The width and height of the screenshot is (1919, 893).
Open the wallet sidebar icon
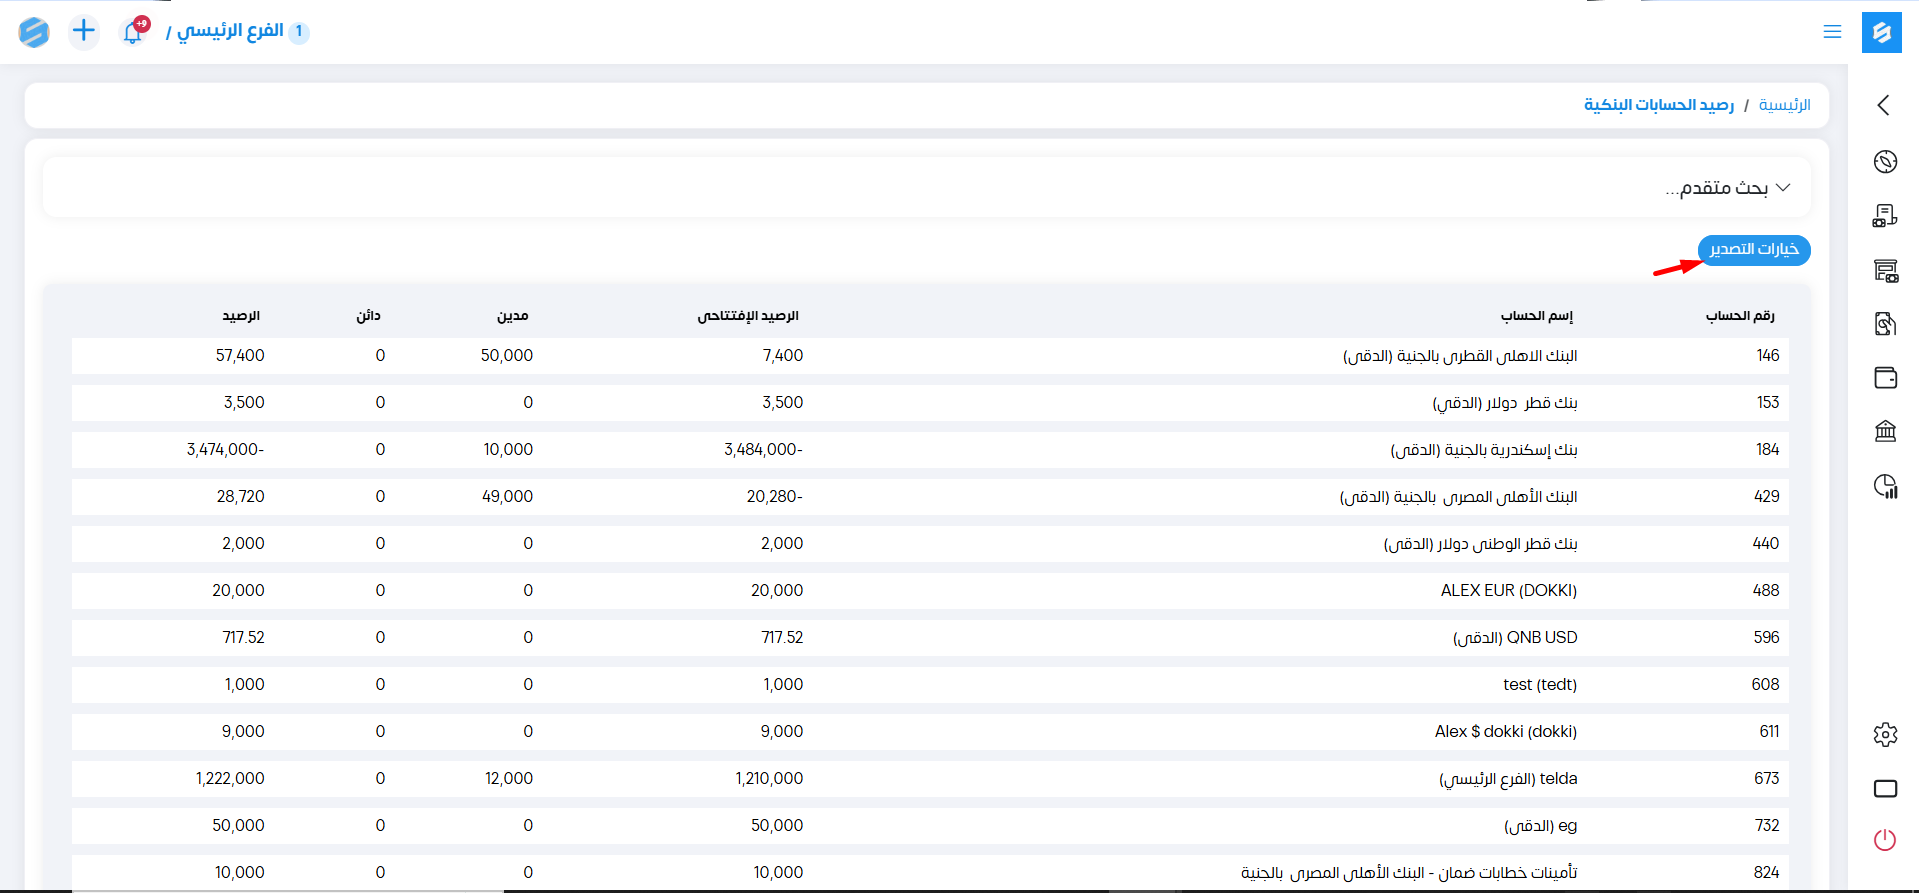pyautogui.click(x=1885, y=378)
